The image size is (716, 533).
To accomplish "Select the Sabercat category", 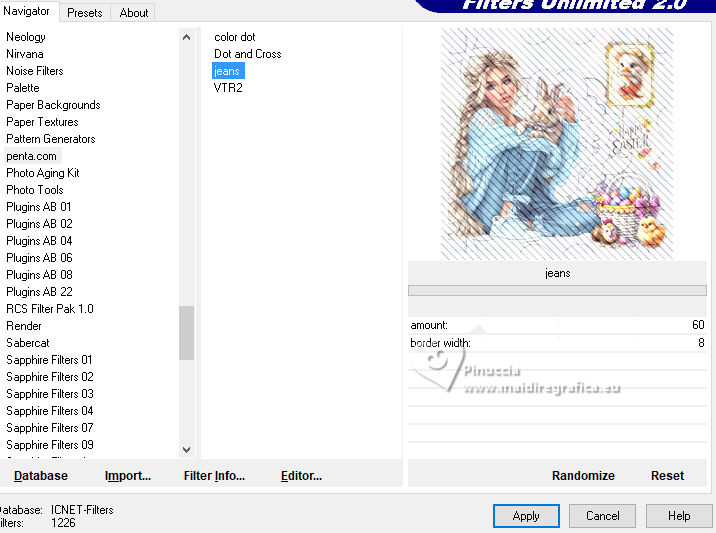I will coord(28,343).
